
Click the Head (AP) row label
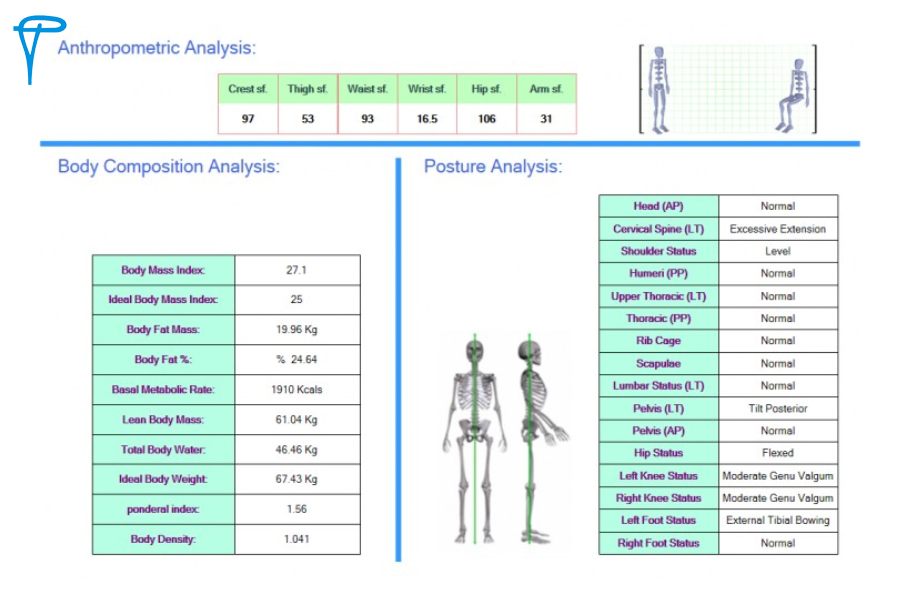658,206
